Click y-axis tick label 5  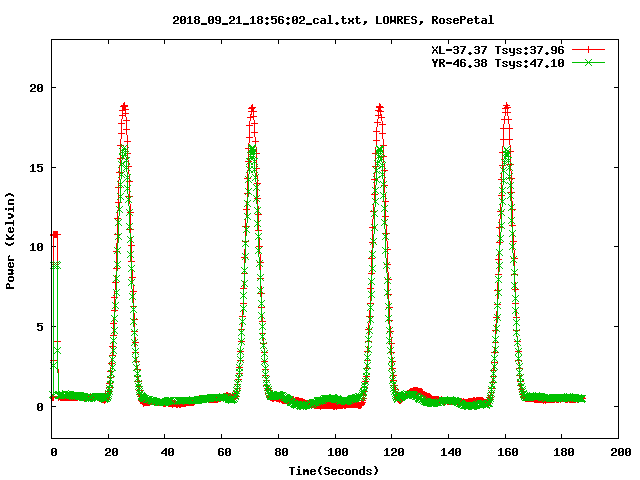coord(40,327)
